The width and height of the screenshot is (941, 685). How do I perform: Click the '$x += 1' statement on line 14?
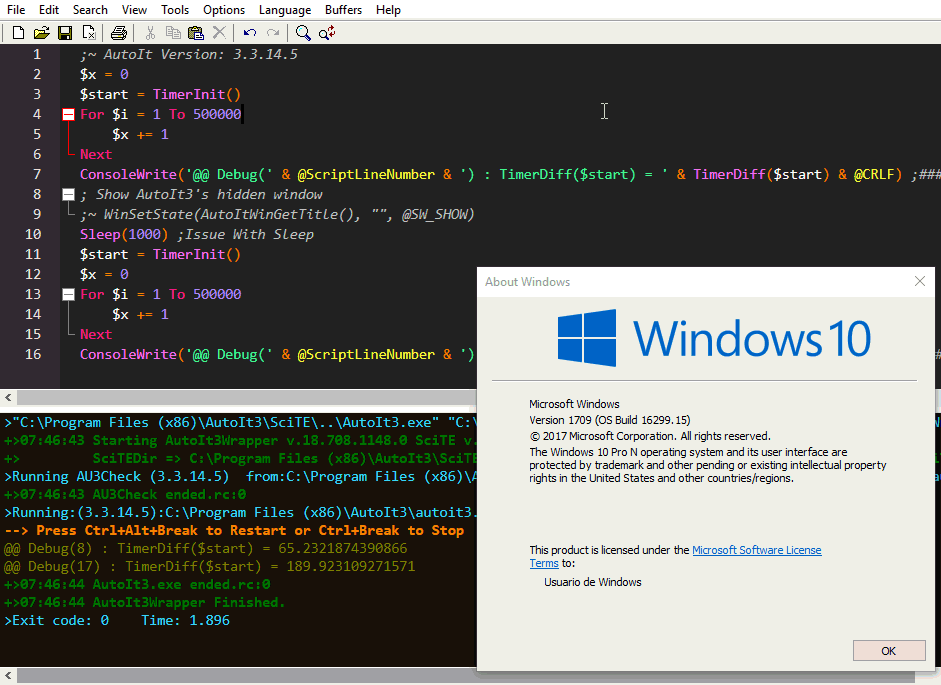pyautogui.click(x=140, y=314)
